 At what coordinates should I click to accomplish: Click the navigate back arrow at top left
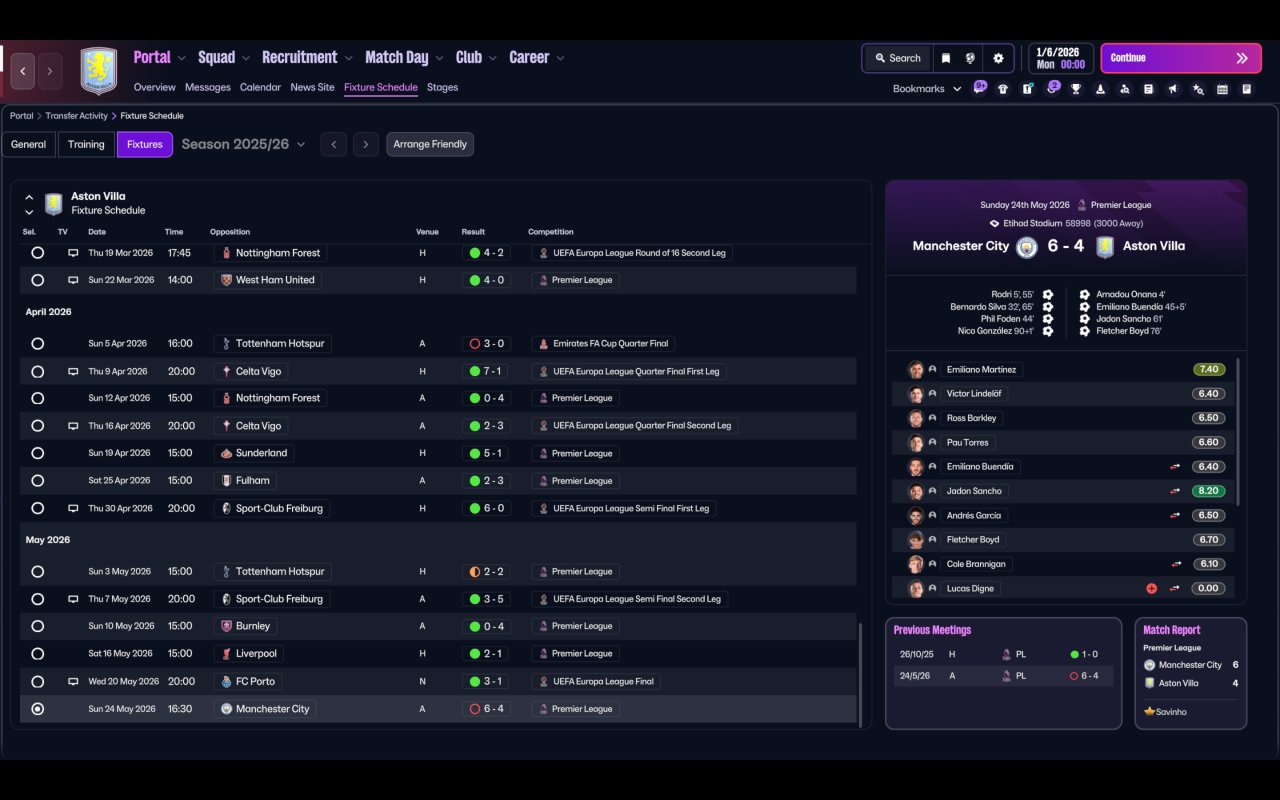pyautogui.click(x=23, y=71)
